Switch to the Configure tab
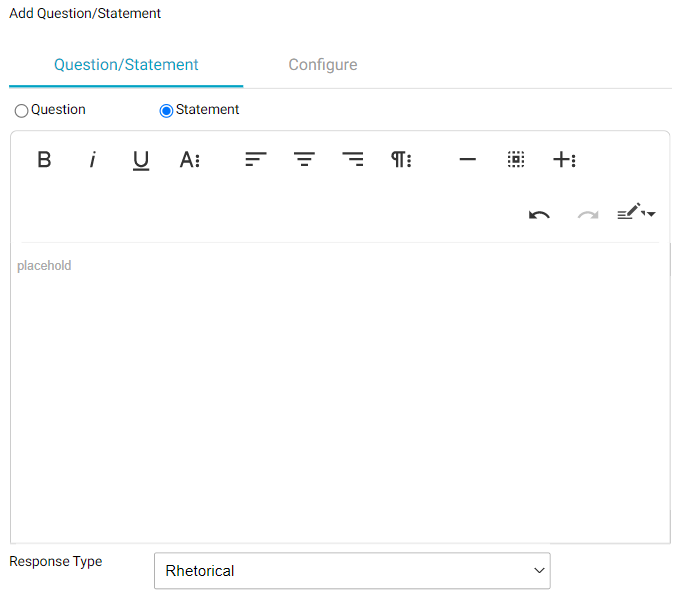Screen dimensions: 681x612 (322, 65)
